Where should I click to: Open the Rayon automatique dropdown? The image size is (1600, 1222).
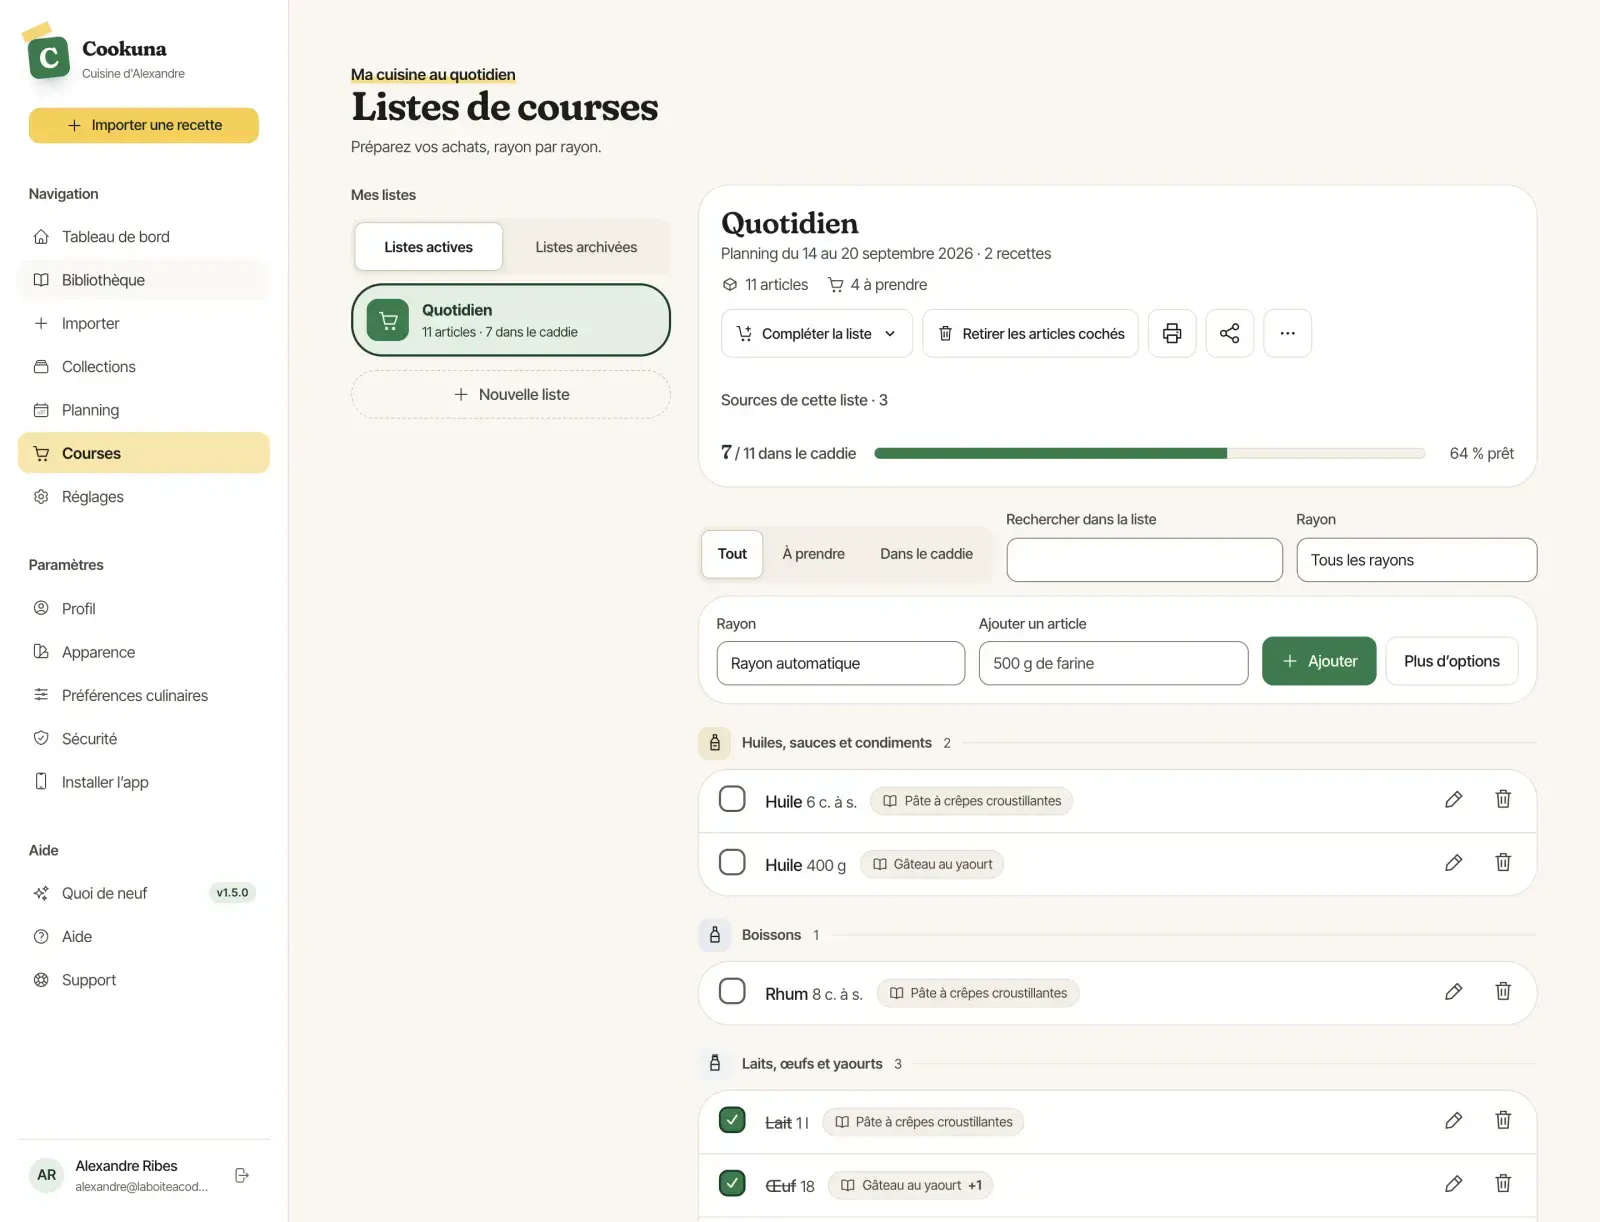click(x=840, y=663)
